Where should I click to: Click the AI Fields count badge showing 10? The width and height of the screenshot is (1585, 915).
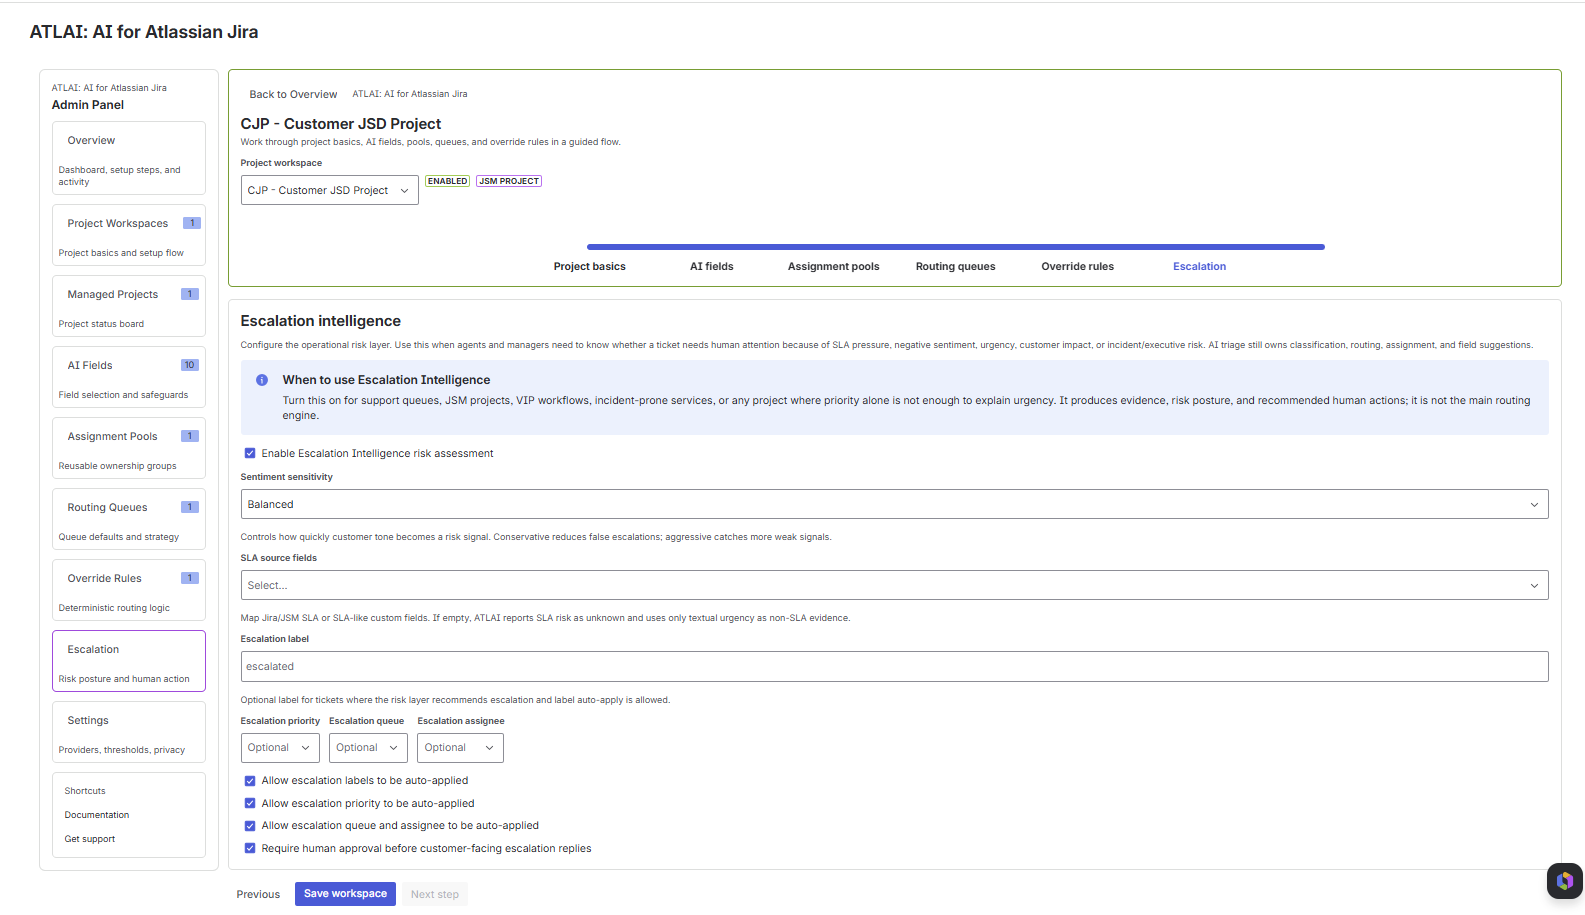click(190, 365)
